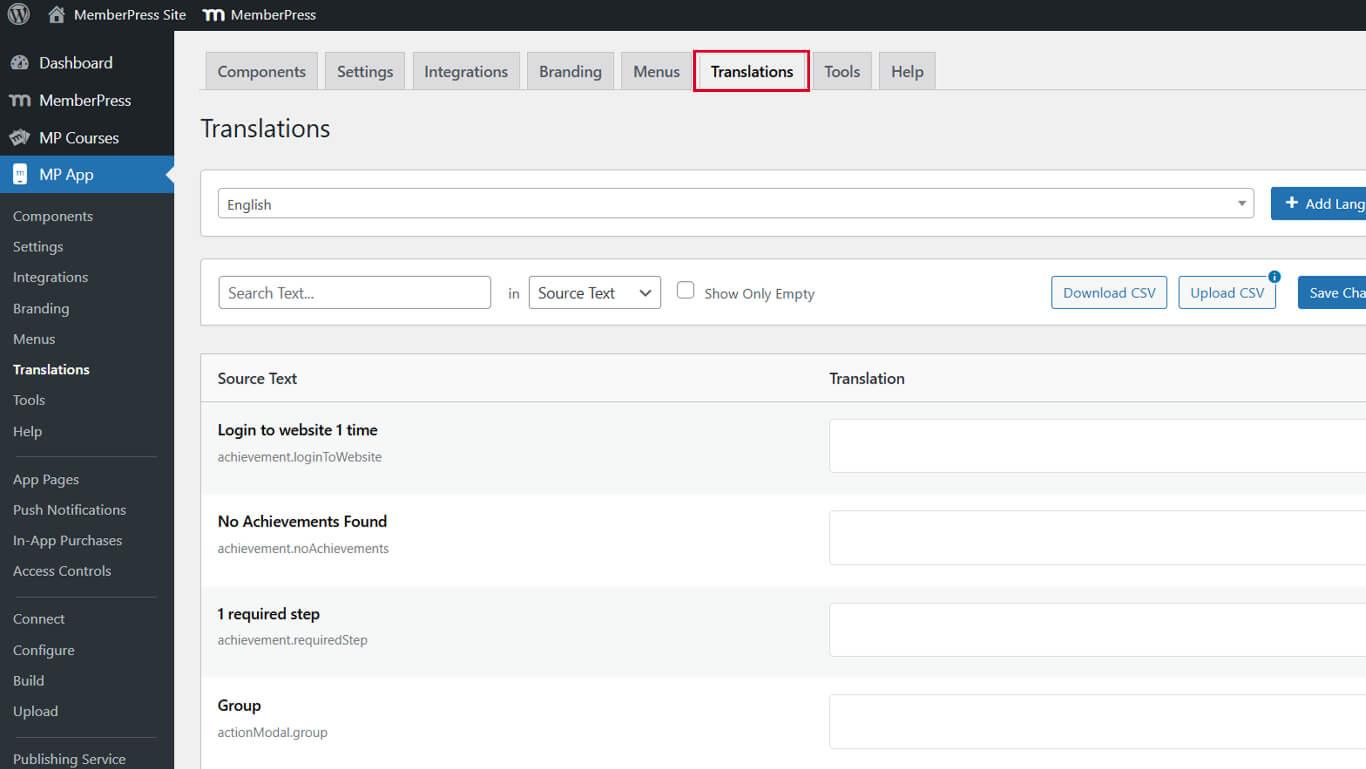Open the Source Text filter dropdown
1366x769 pixels.
click(x=594, y=292)
